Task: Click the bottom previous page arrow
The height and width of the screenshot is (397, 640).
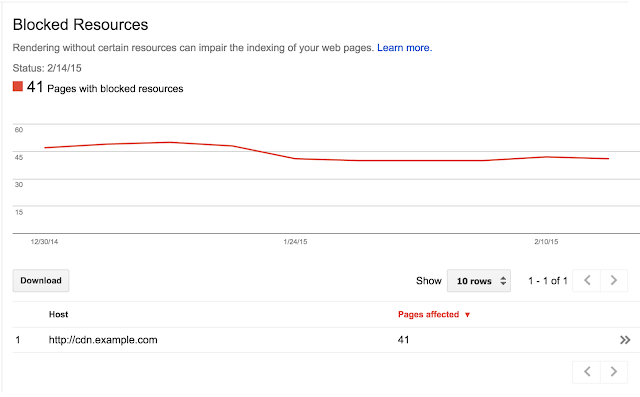Action: point(587,372)
